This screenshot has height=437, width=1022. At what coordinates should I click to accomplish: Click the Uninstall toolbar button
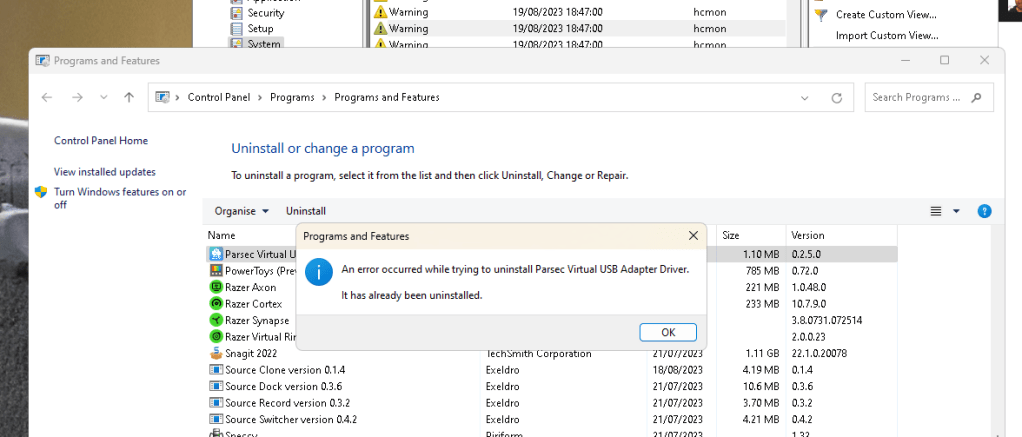tap(306, 211)
